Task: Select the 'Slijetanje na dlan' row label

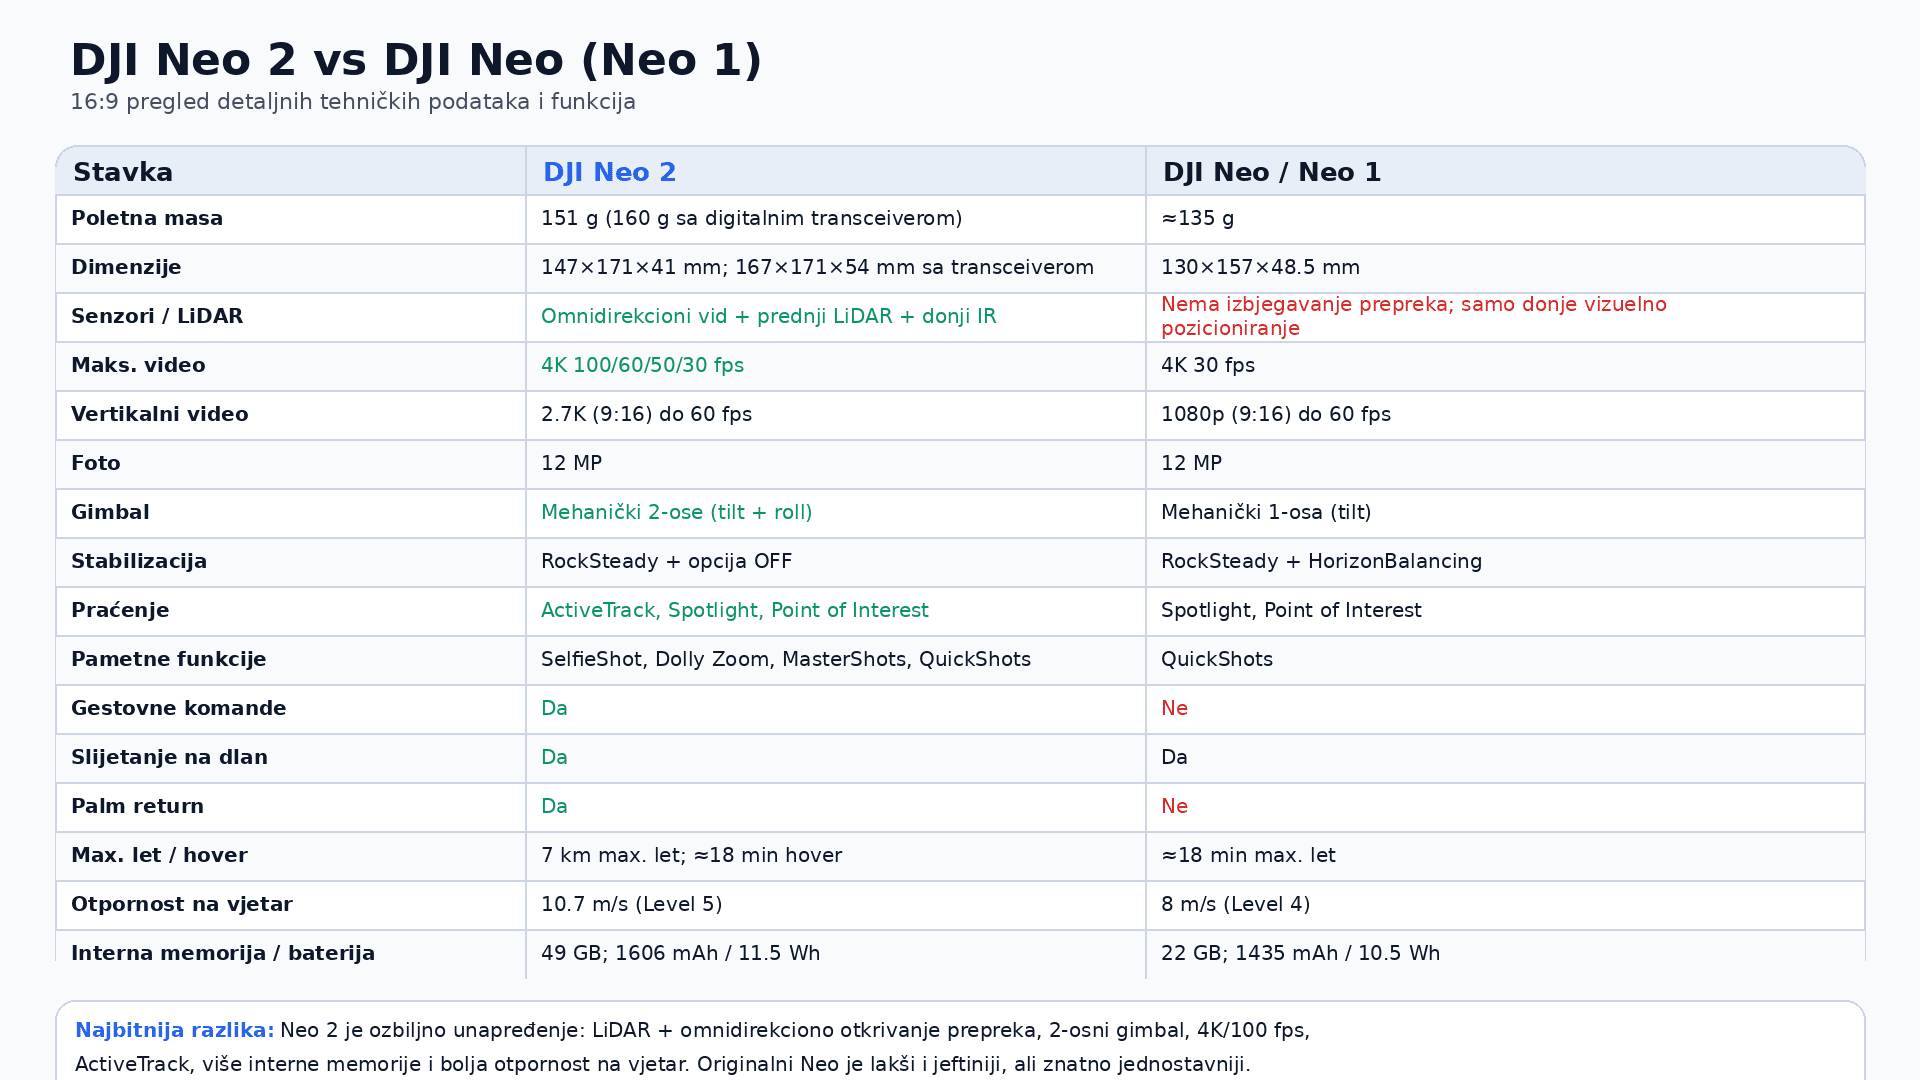Action: coord(169,757)
